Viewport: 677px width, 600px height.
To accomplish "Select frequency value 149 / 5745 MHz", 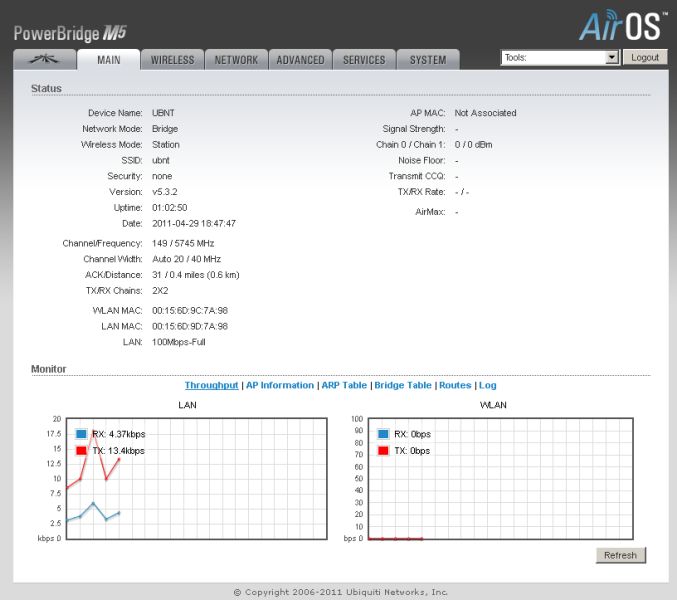I will (183, 243).
